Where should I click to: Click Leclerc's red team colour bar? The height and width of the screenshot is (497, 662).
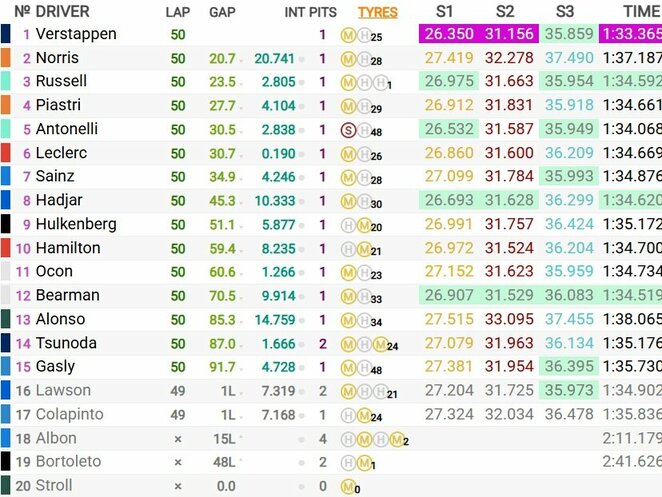tap(6, 153)
